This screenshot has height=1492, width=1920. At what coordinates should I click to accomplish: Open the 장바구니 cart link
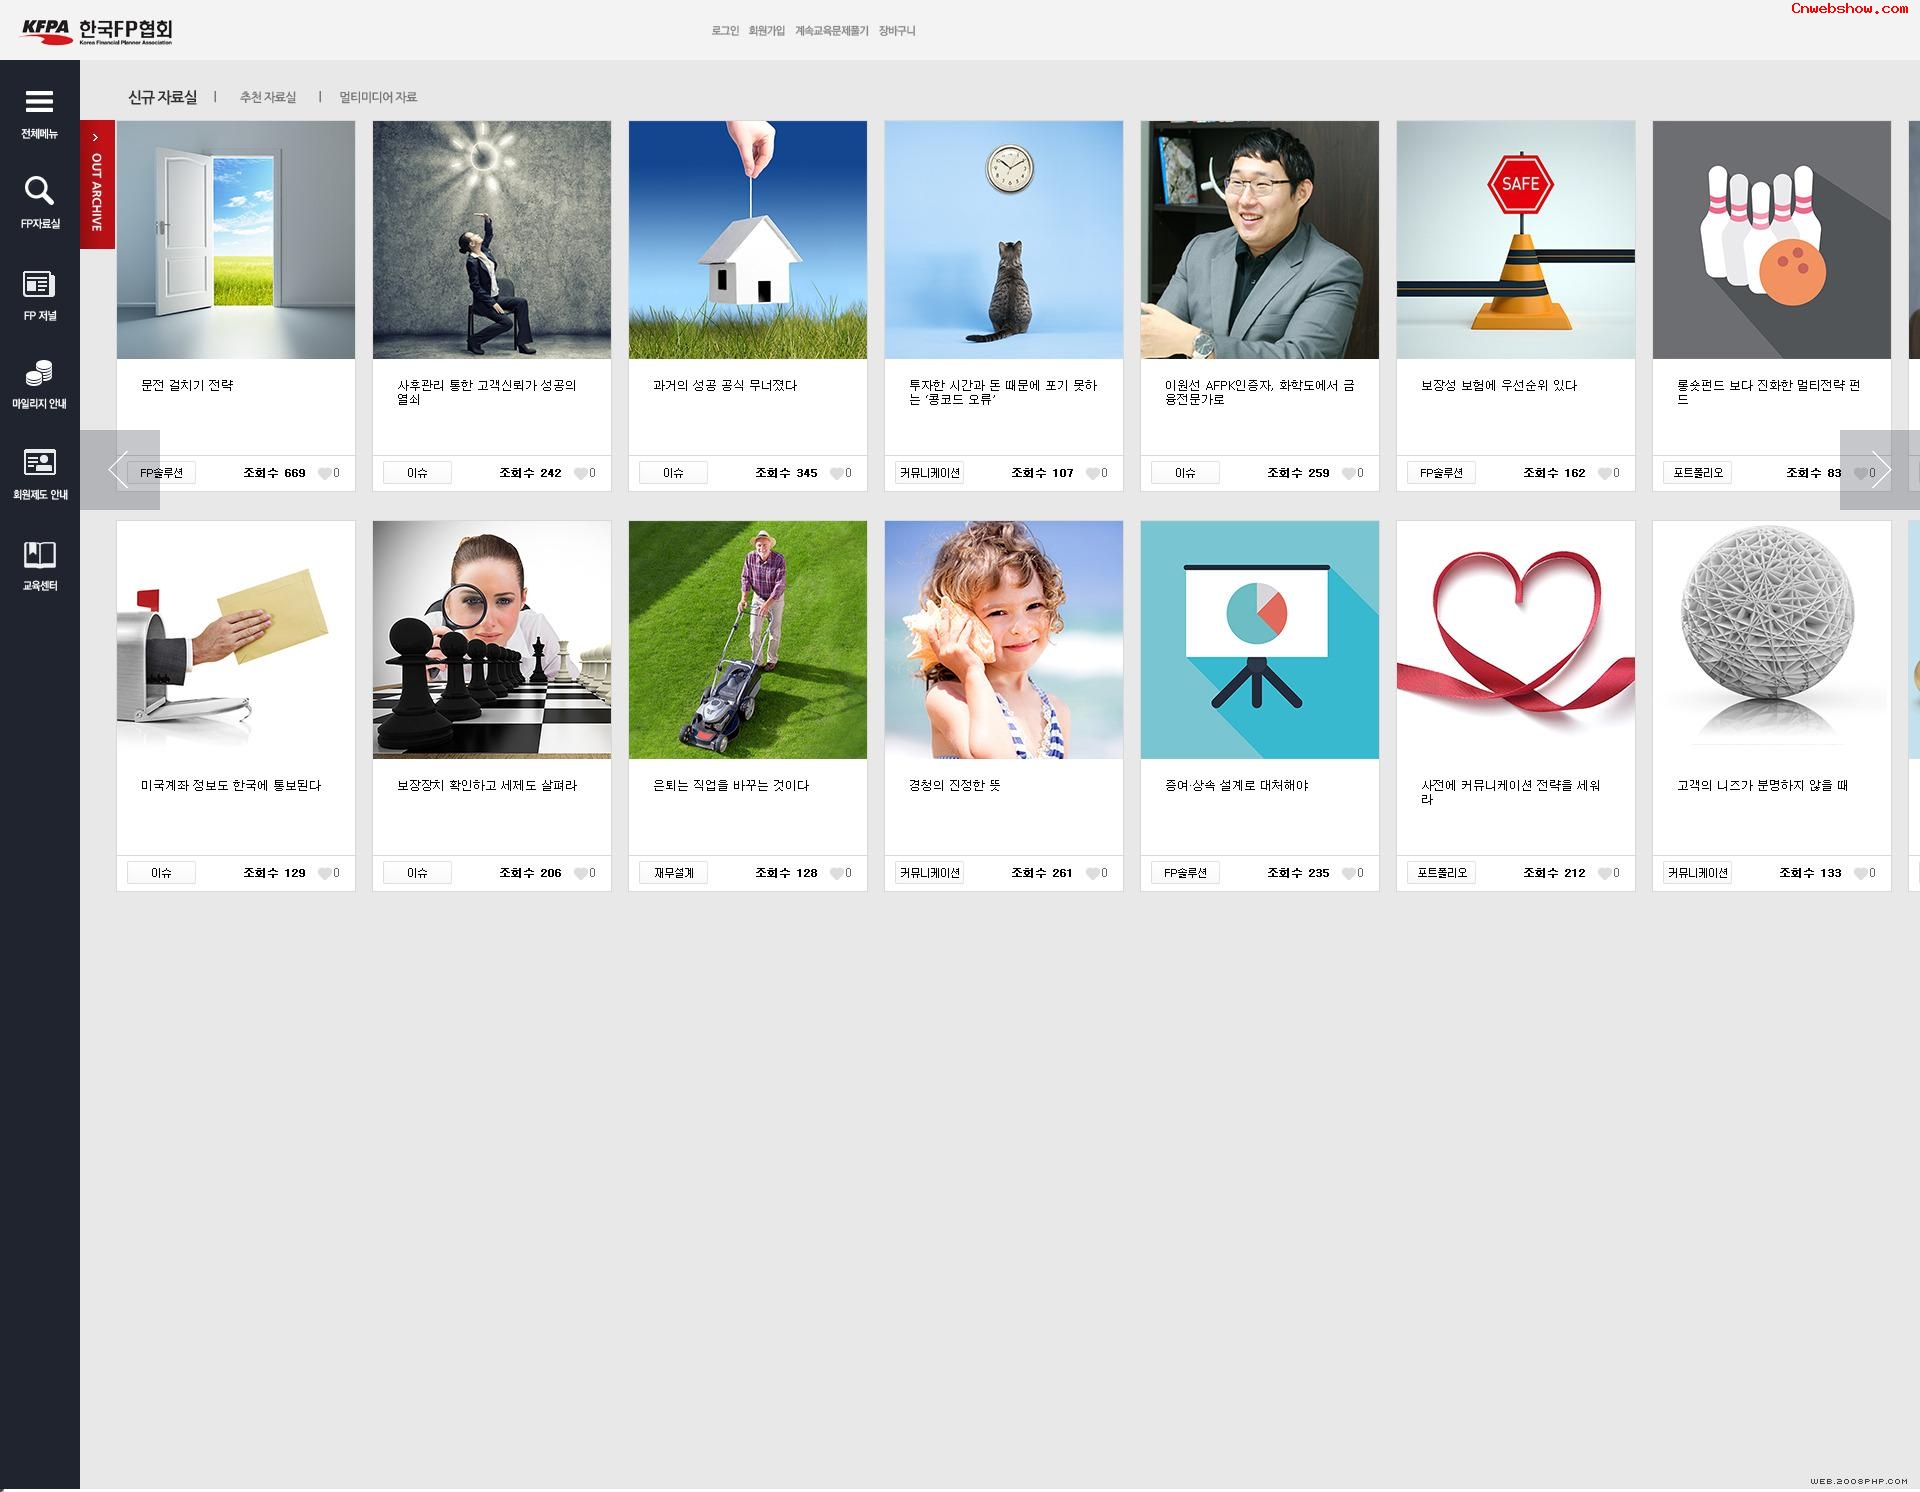(x=897, y=31)
